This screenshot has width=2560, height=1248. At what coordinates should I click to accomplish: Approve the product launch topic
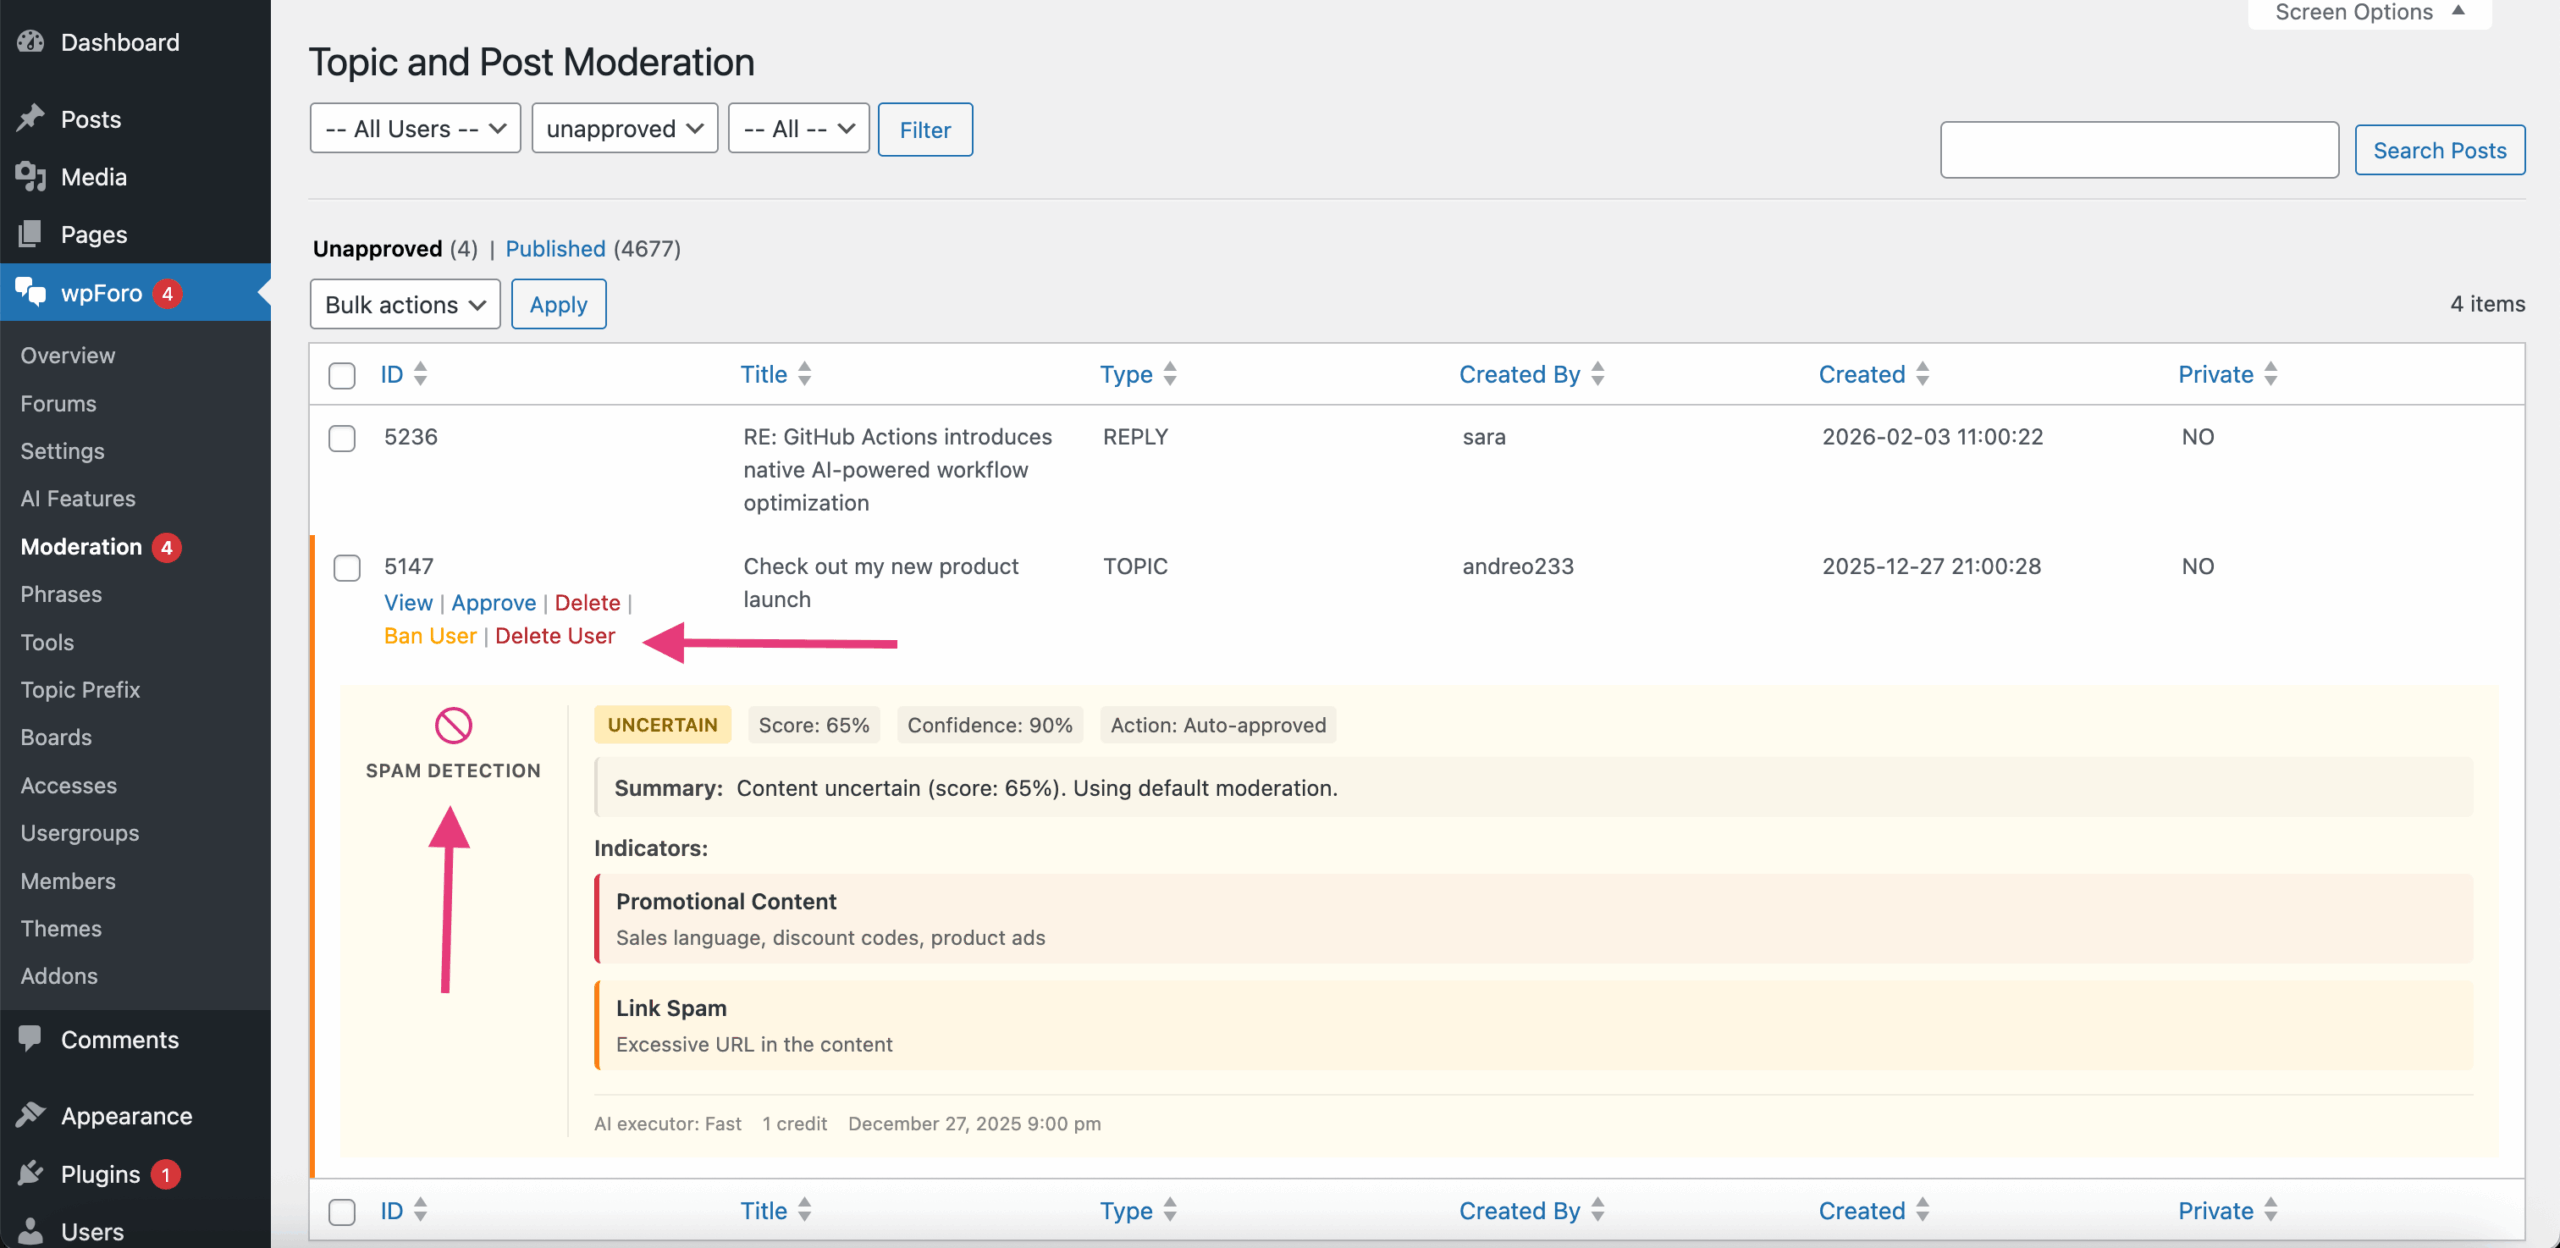[494, 602]
